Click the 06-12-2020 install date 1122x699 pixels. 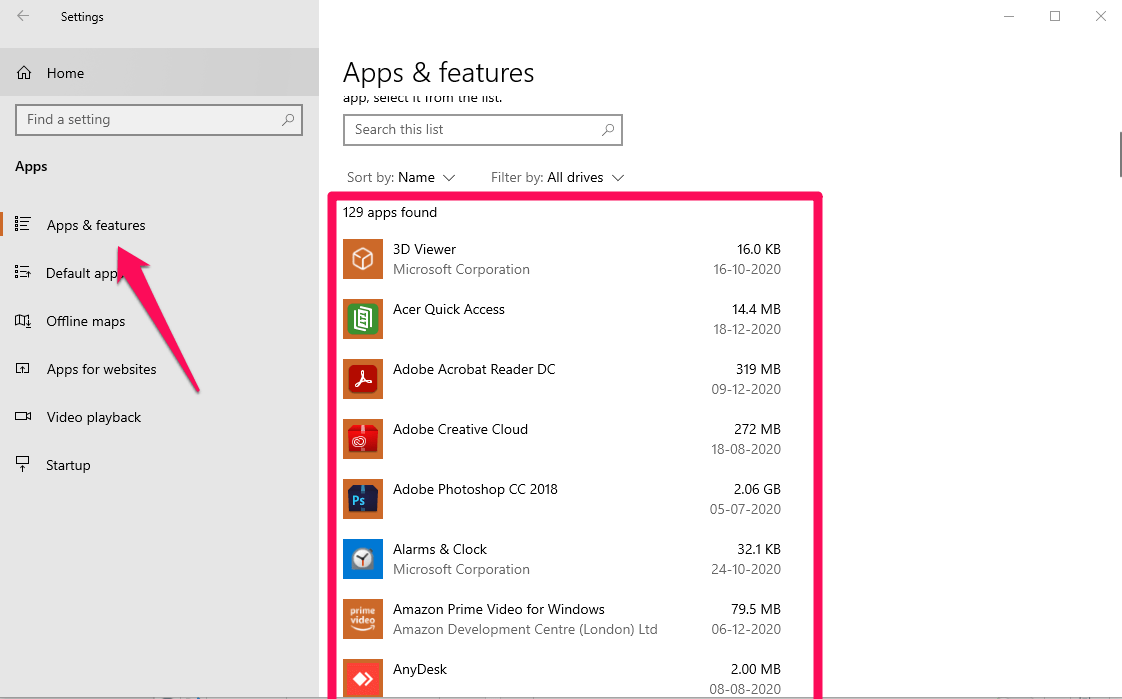(746, 630)
